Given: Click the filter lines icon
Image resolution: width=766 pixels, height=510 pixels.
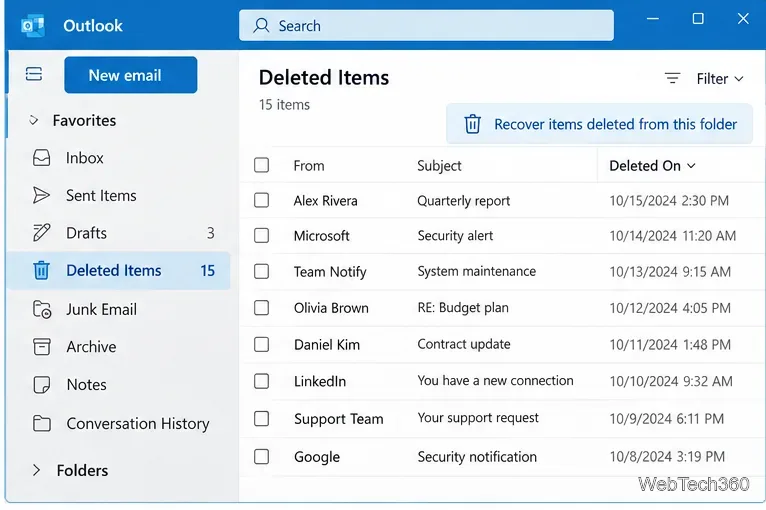Looking at the screenshot, I should pyautogui.click(x=673, y=78).
